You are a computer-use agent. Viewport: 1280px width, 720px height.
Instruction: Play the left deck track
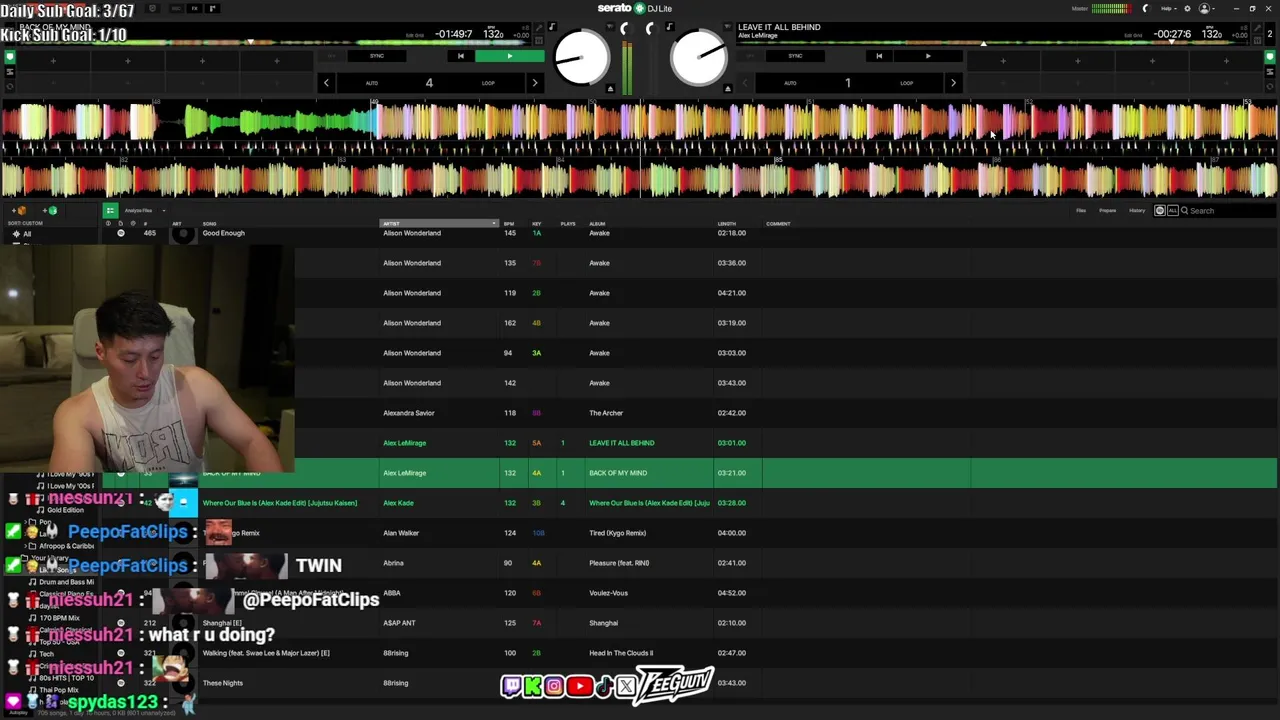coord(509,56)
